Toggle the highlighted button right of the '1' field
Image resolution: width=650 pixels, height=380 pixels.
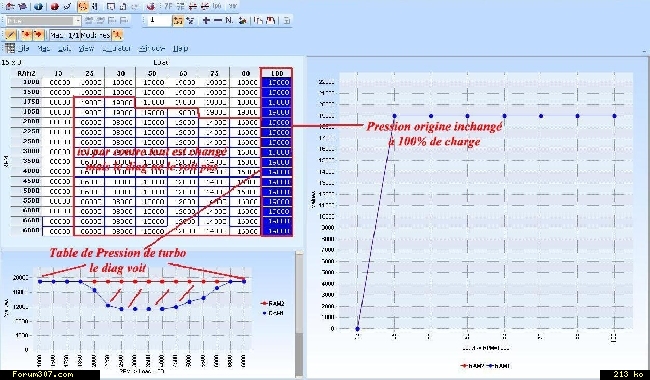tap(178, 20)
